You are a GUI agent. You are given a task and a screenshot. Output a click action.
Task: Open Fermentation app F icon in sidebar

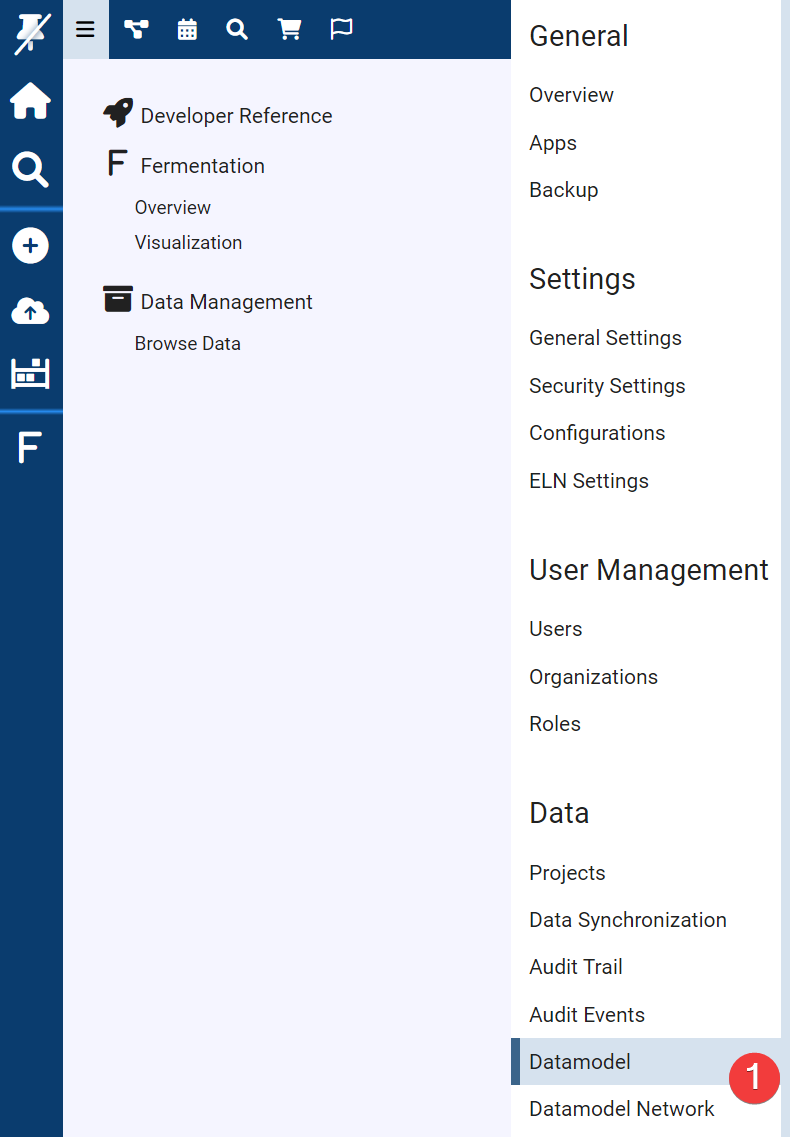pos(30,449)
